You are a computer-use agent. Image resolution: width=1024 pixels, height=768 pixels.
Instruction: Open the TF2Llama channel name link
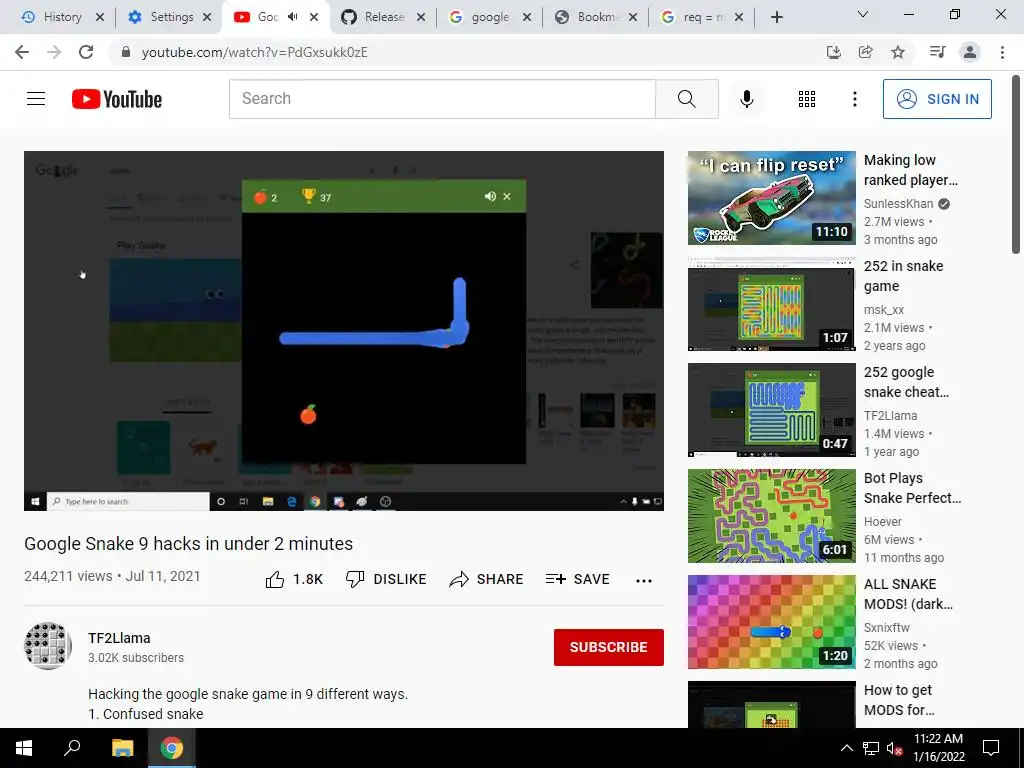[119, 638]
